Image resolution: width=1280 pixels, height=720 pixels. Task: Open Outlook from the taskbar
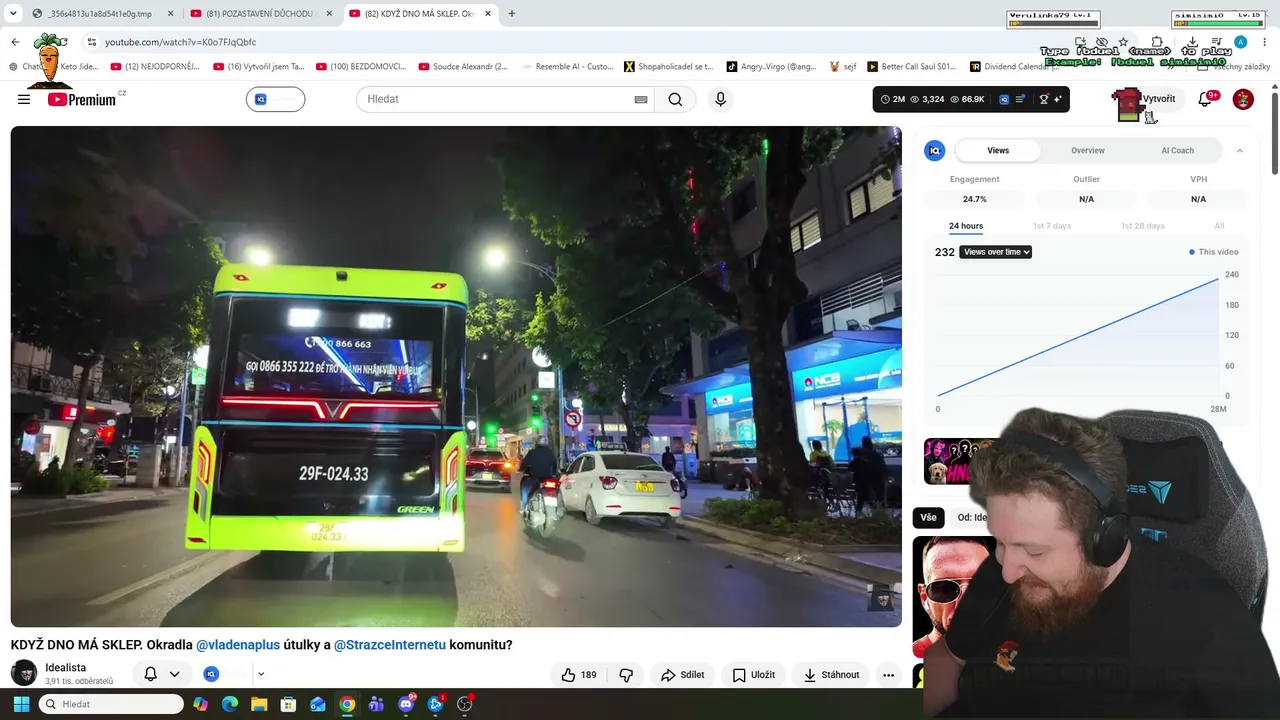(x=318, y=704)
